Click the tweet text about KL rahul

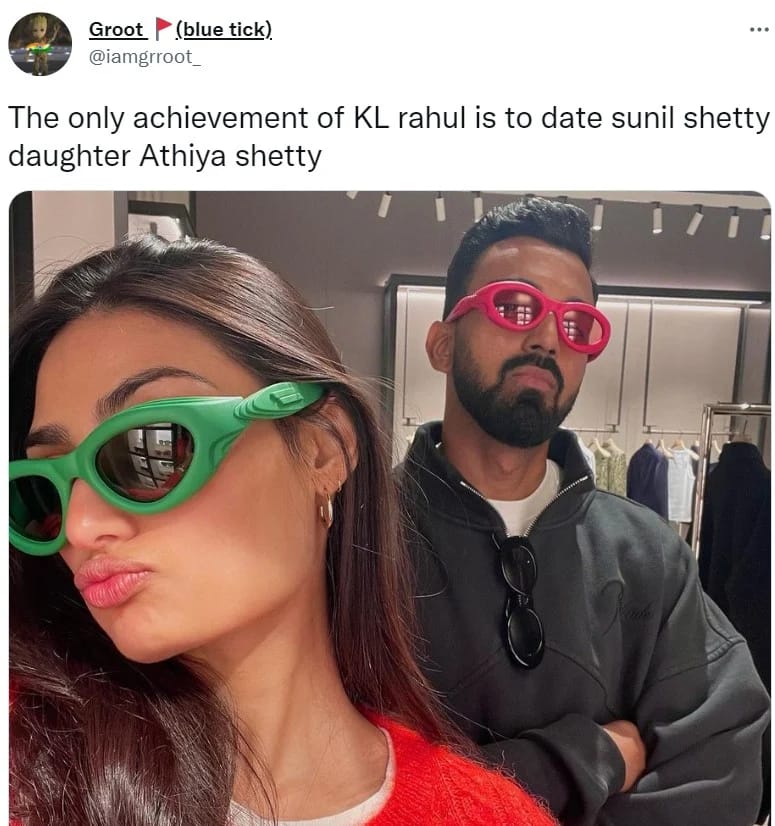coord(389,136)
